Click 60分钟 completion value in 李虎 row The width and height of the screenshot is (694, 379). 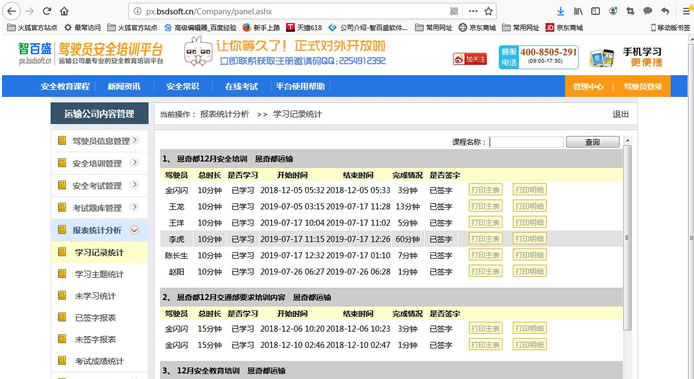point(407,239)
